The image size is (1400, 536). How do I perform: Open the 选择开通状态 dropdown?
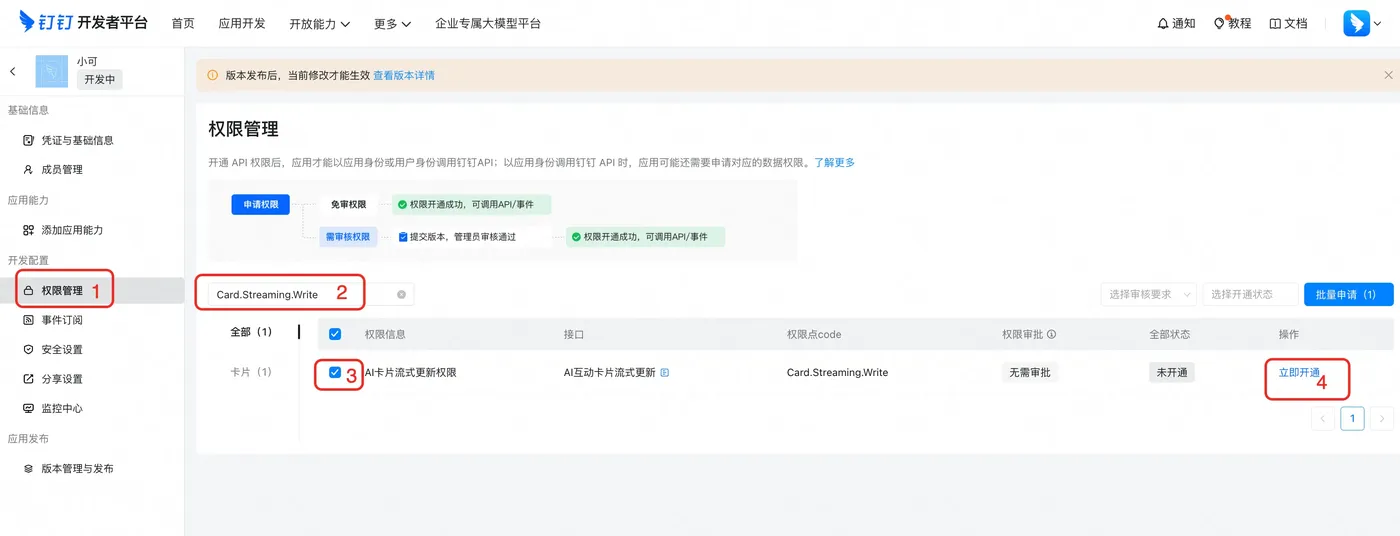click(1249, 294)
